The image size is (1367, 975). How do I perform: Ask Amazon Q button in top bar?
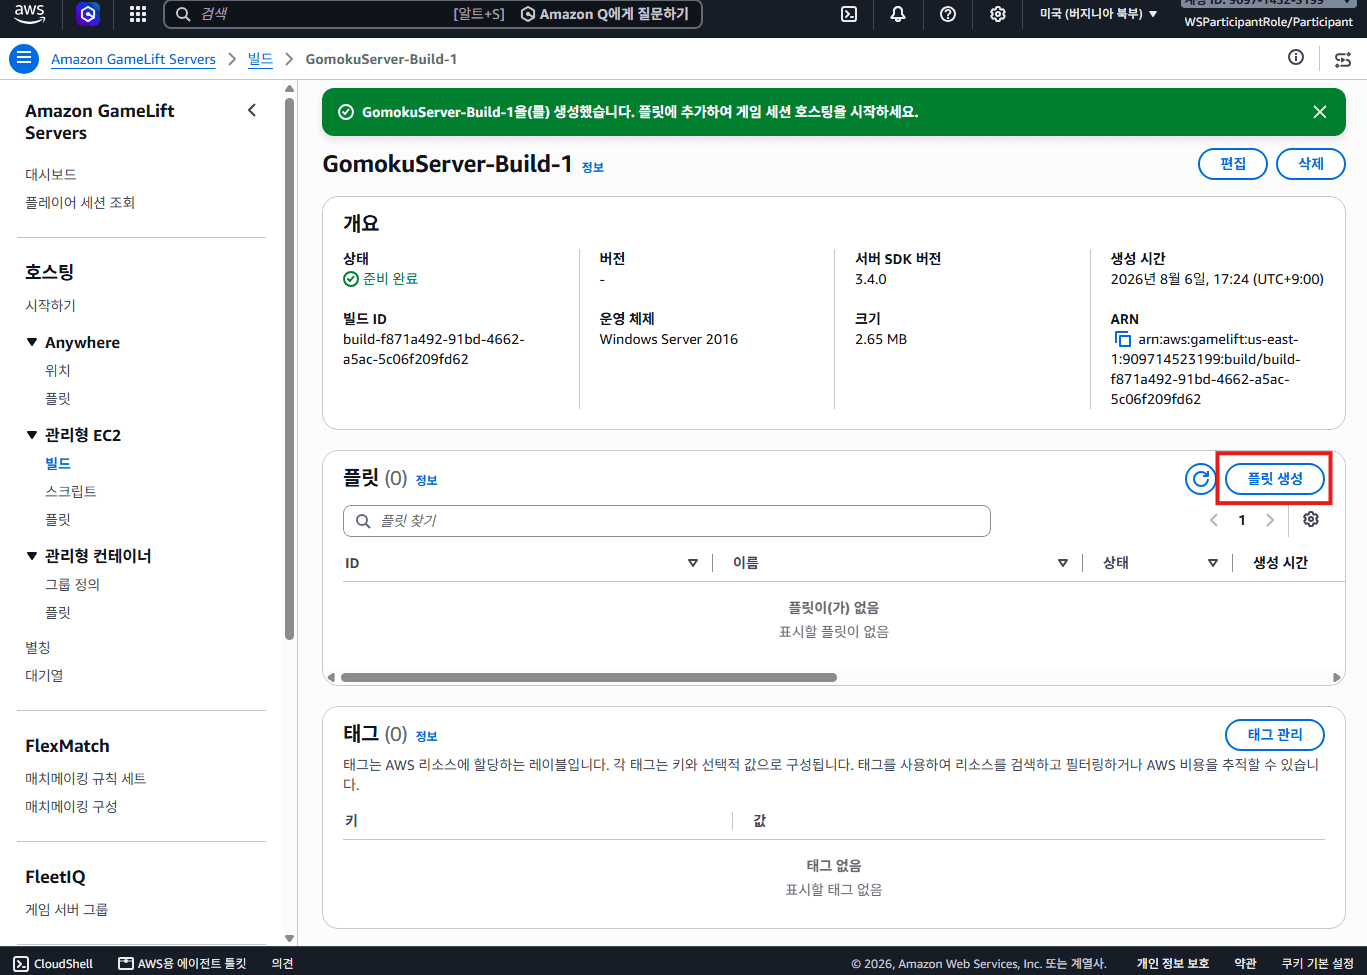point(605,14)
